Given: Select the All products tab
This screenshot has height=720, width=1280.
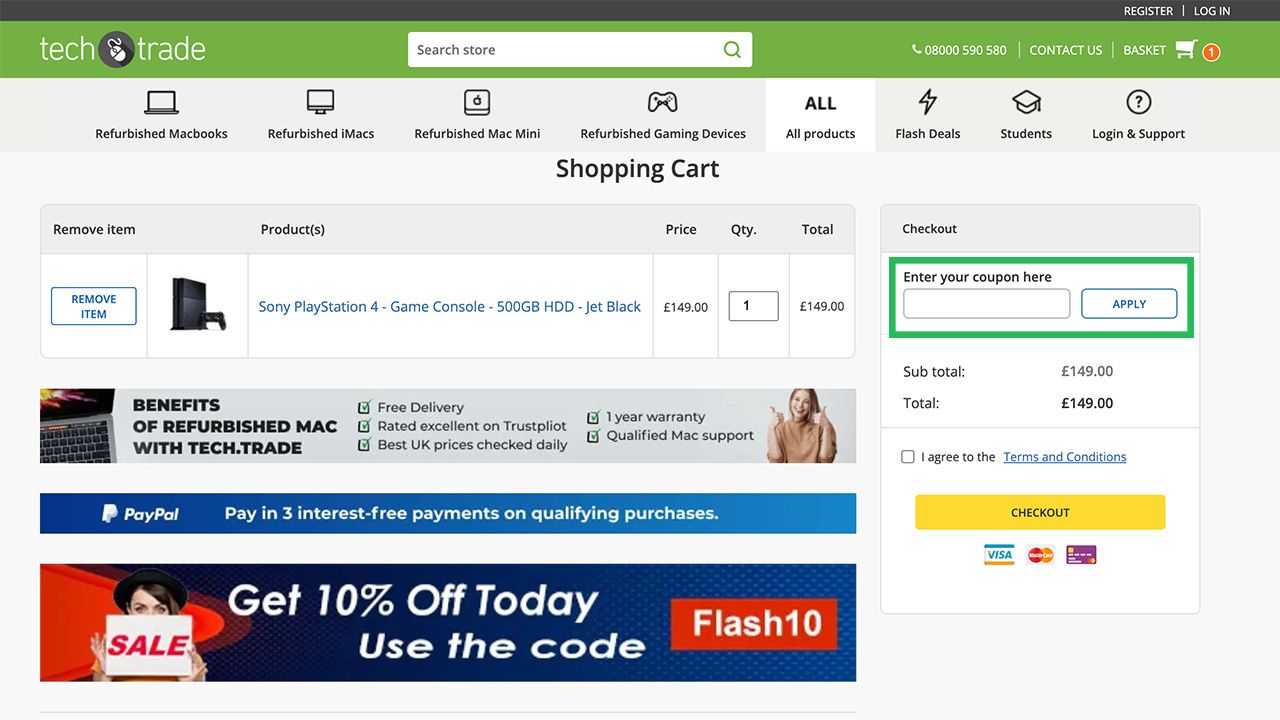Looking at the screenshot, I should tap(820, 115).
